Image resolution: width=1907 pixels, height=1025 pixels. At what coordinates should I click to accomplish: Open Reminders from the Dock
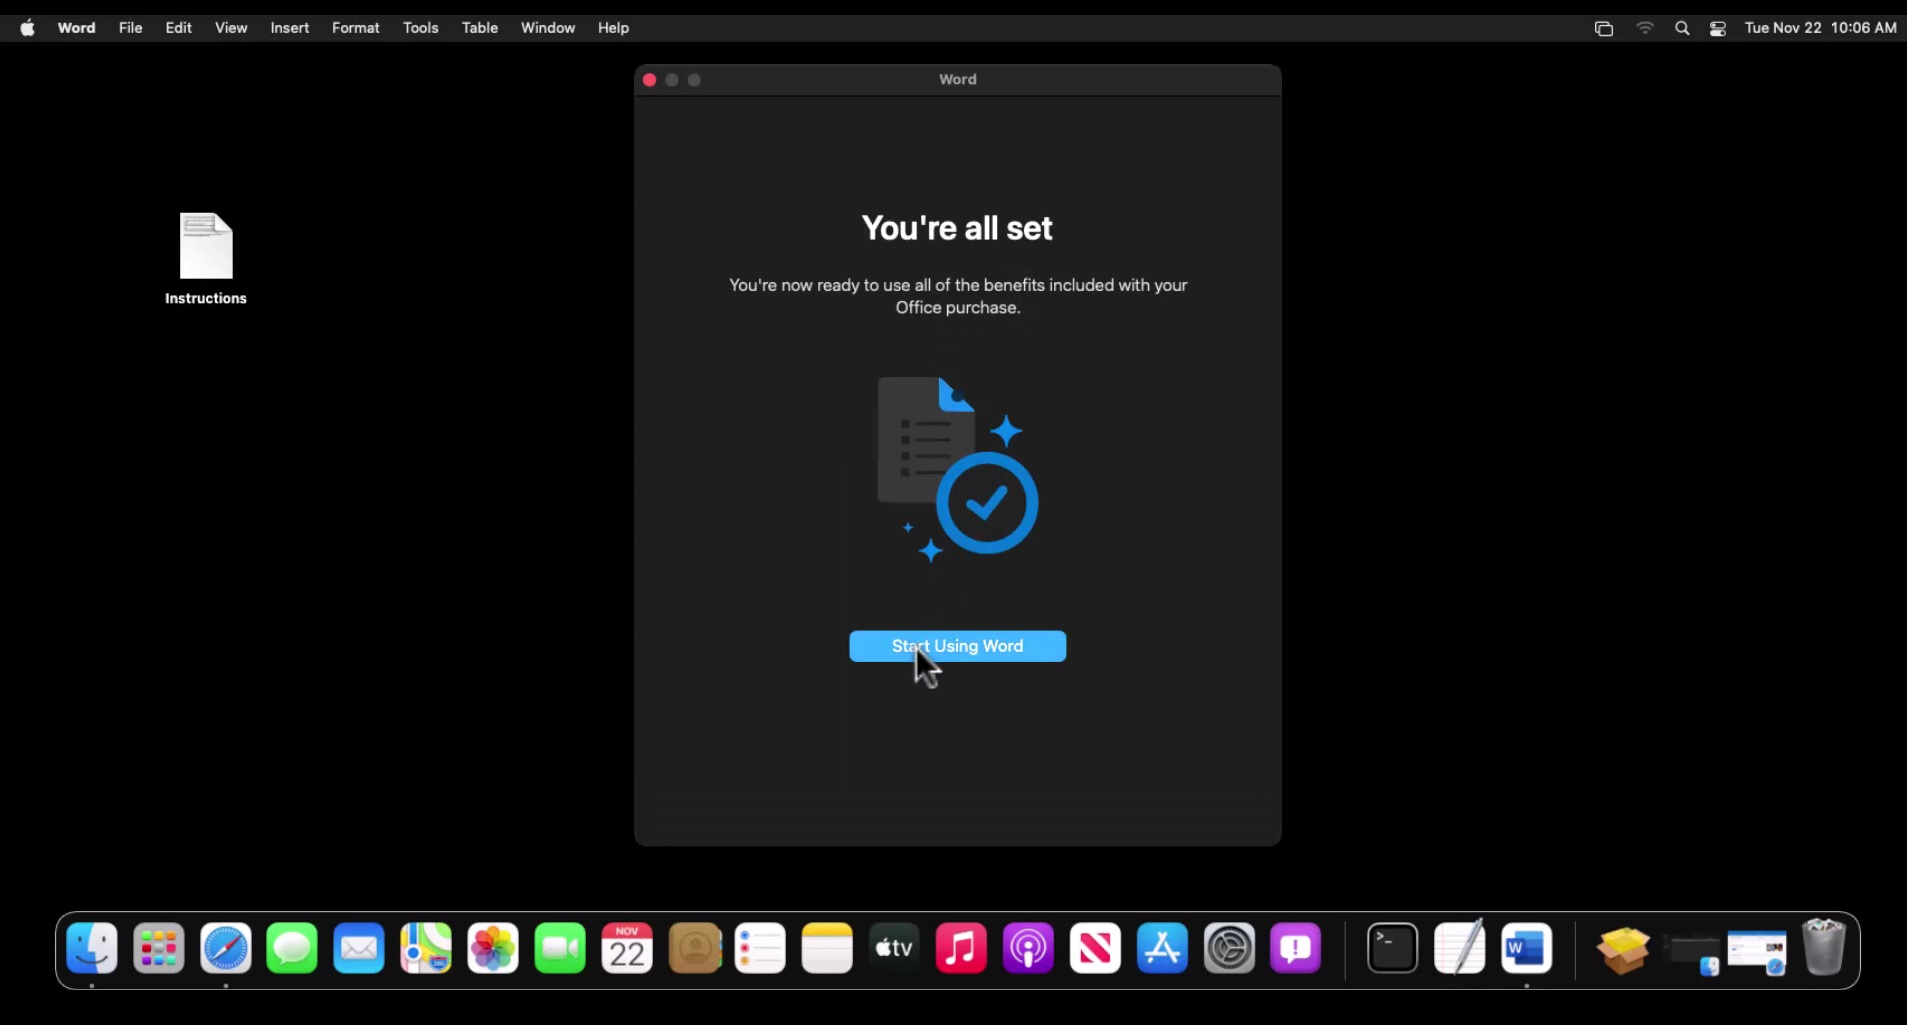(760, 948)
